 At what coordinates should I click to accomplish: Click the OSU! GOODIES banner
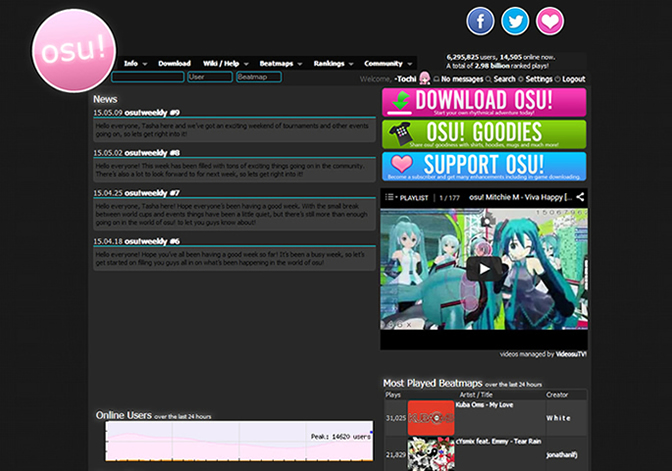pos(484,135)
